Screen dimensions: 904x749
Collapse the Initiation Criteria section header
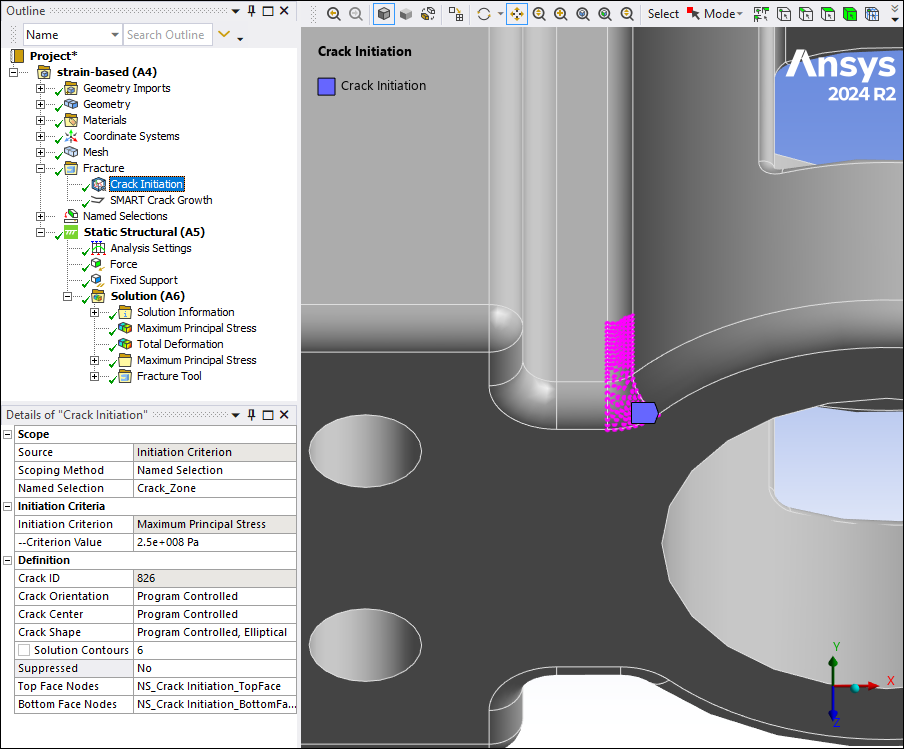9,506
